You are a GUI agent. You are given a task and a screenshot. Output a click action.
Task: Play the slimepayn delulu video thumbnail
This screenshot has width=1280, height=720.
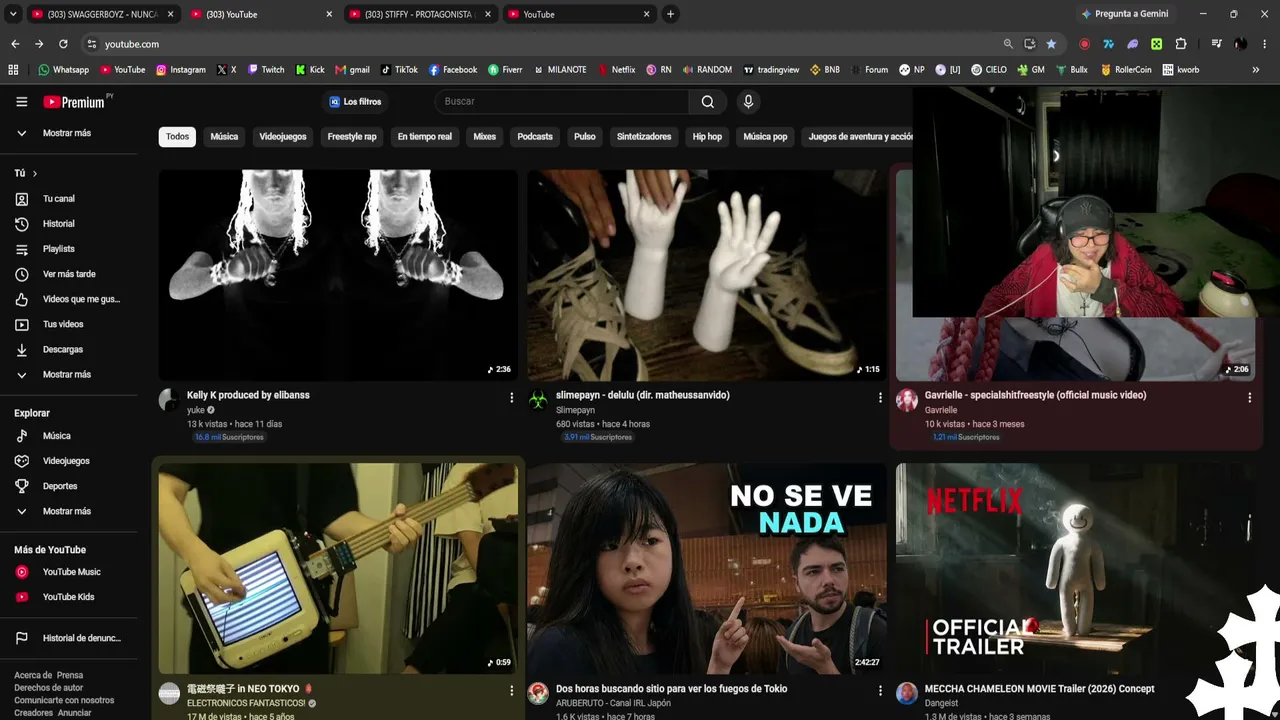pos(707,275)
